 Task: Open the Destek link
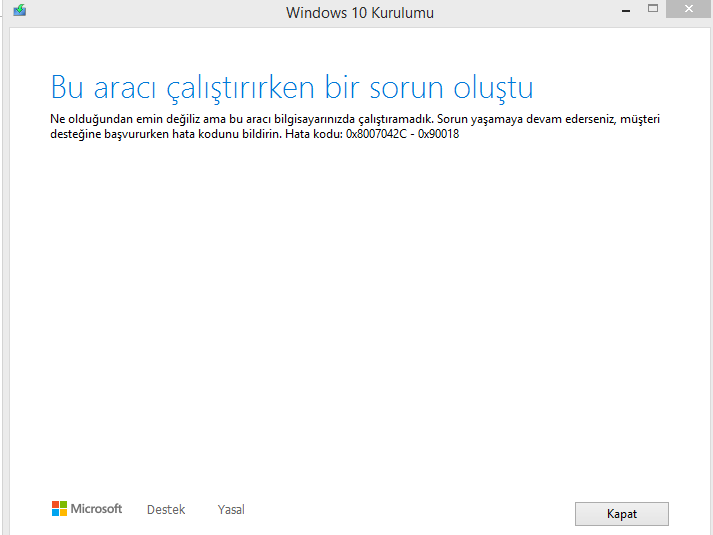[166, 510]
